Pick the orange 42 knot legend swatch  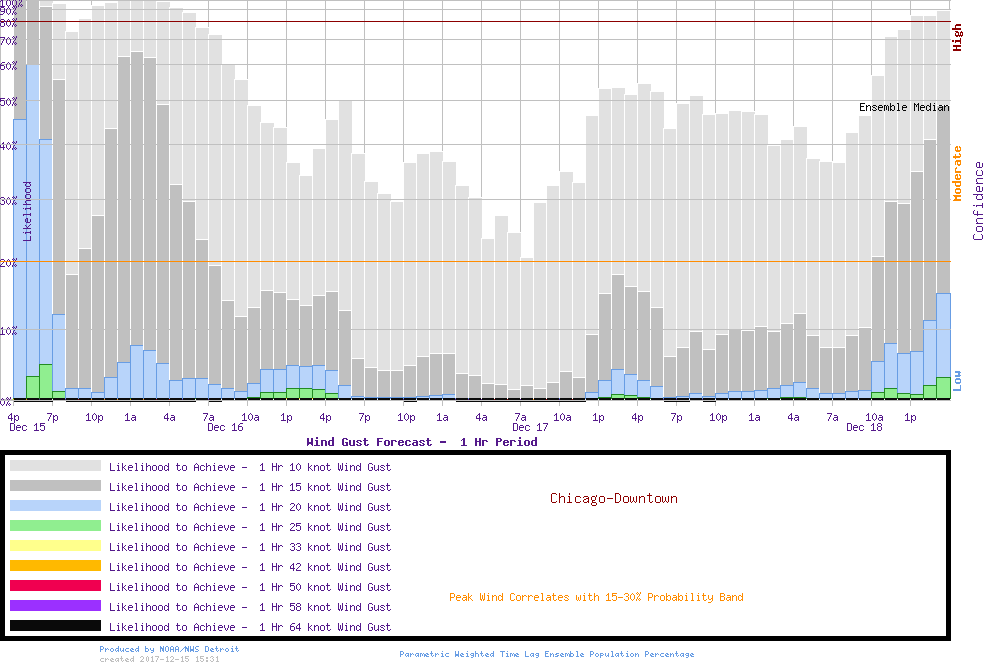55,566
